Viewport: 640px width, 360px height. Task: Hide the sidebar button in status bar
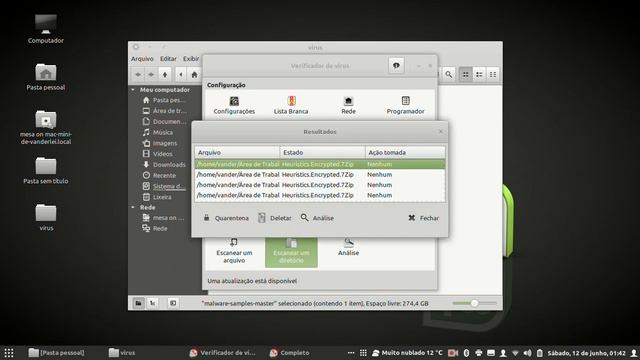point(173,303)
